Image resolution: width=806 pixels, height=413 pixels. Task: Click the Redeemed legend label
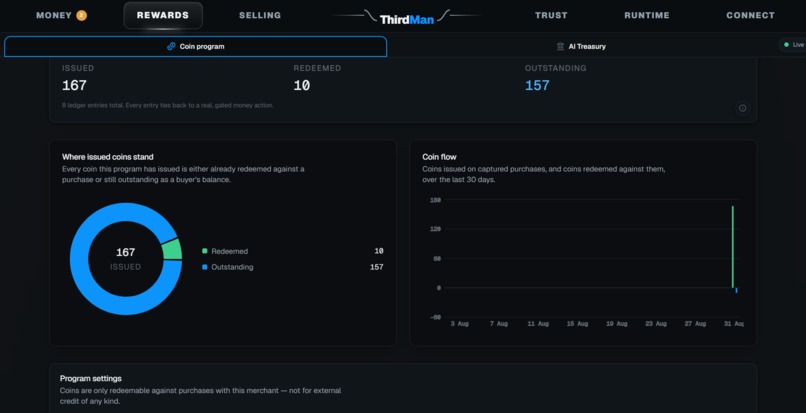click(230, 252)
